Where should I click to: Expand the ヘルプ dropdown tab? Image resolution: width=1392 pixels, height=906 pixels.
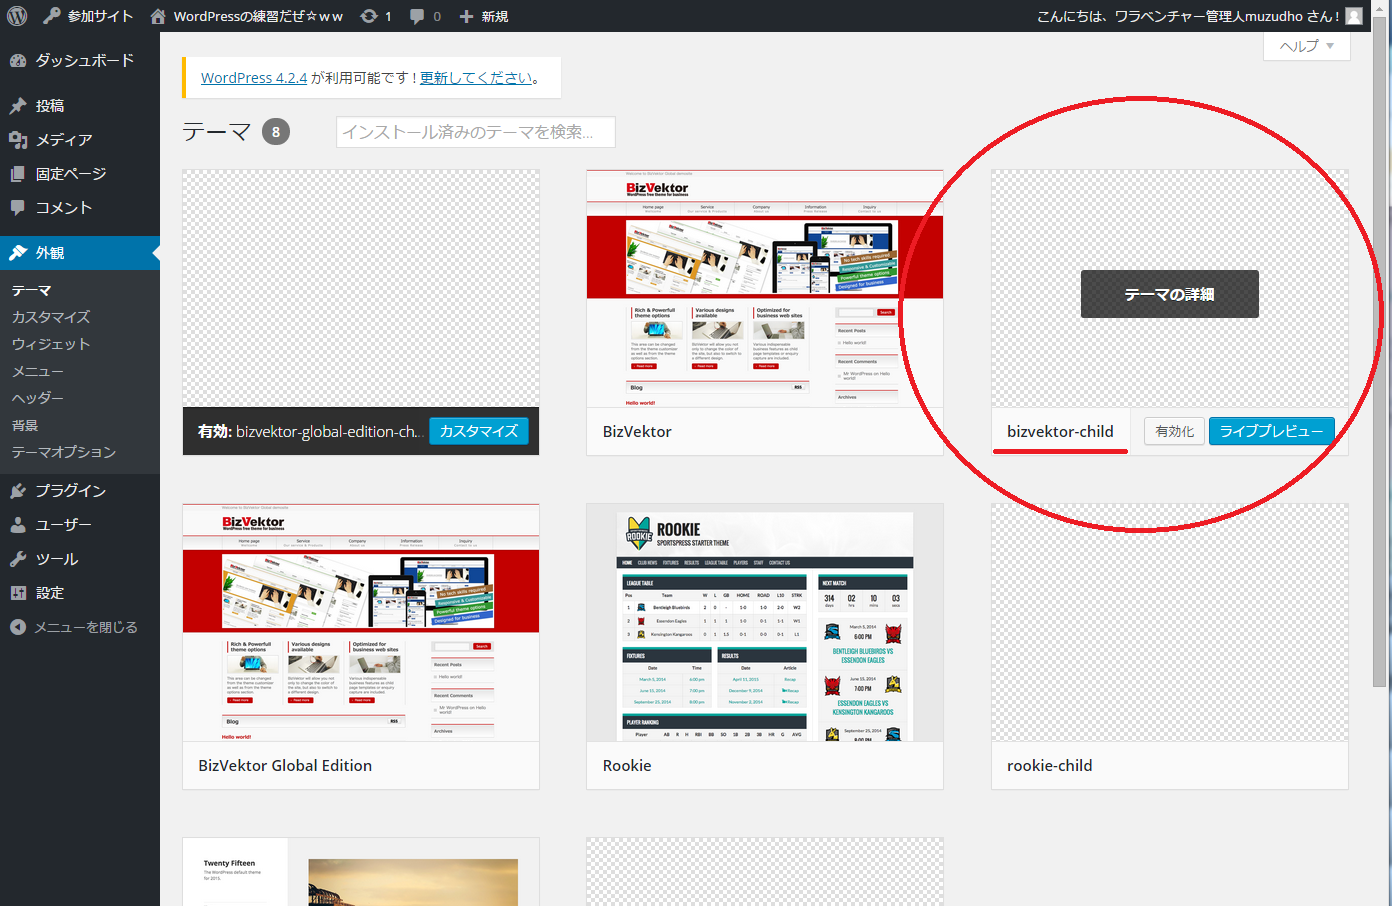point(1307,46)
